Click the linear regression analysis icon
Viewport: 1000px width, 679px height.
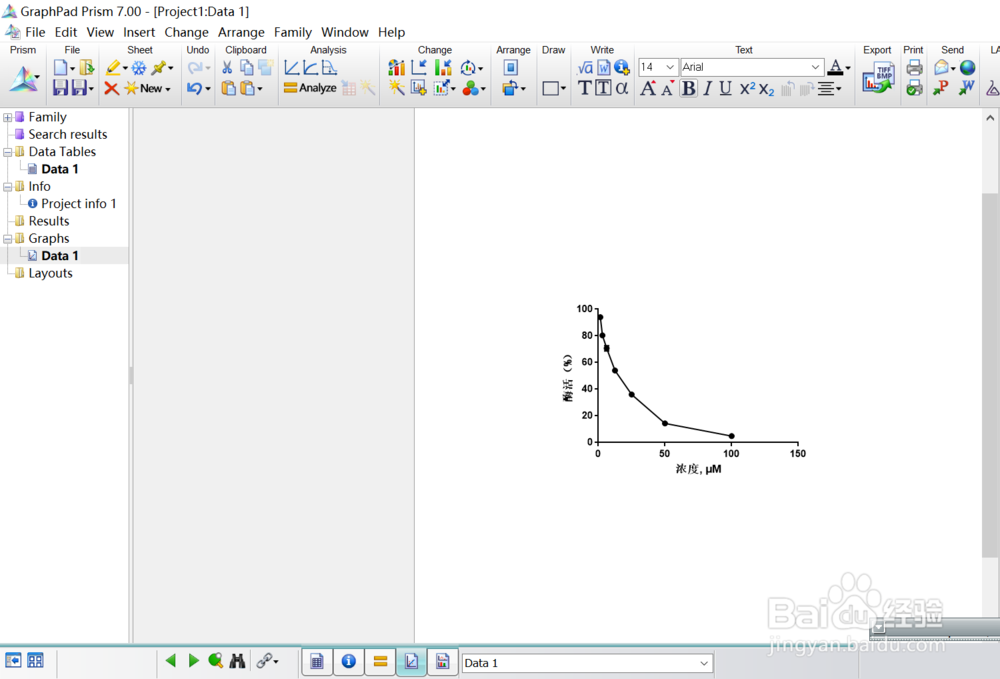(291, 68)
